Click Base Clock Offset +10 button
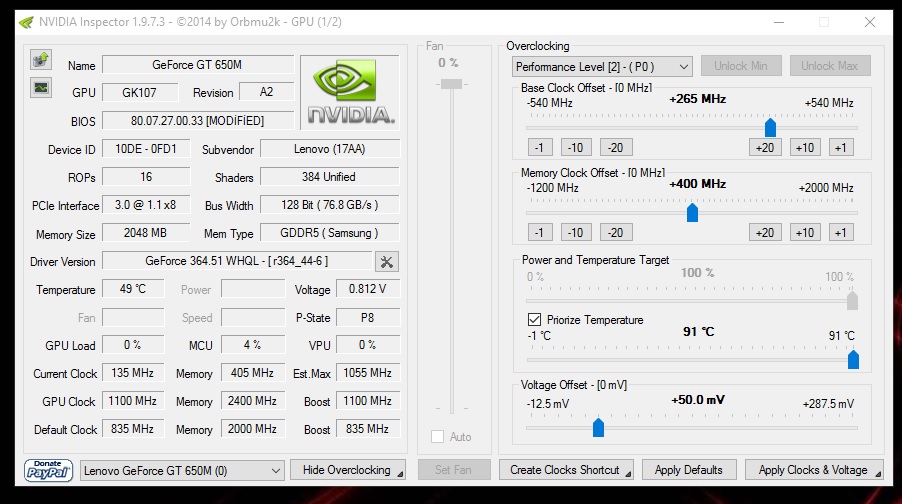The width and height of the screenshot is (902, 504). click(x=805, y=148)
